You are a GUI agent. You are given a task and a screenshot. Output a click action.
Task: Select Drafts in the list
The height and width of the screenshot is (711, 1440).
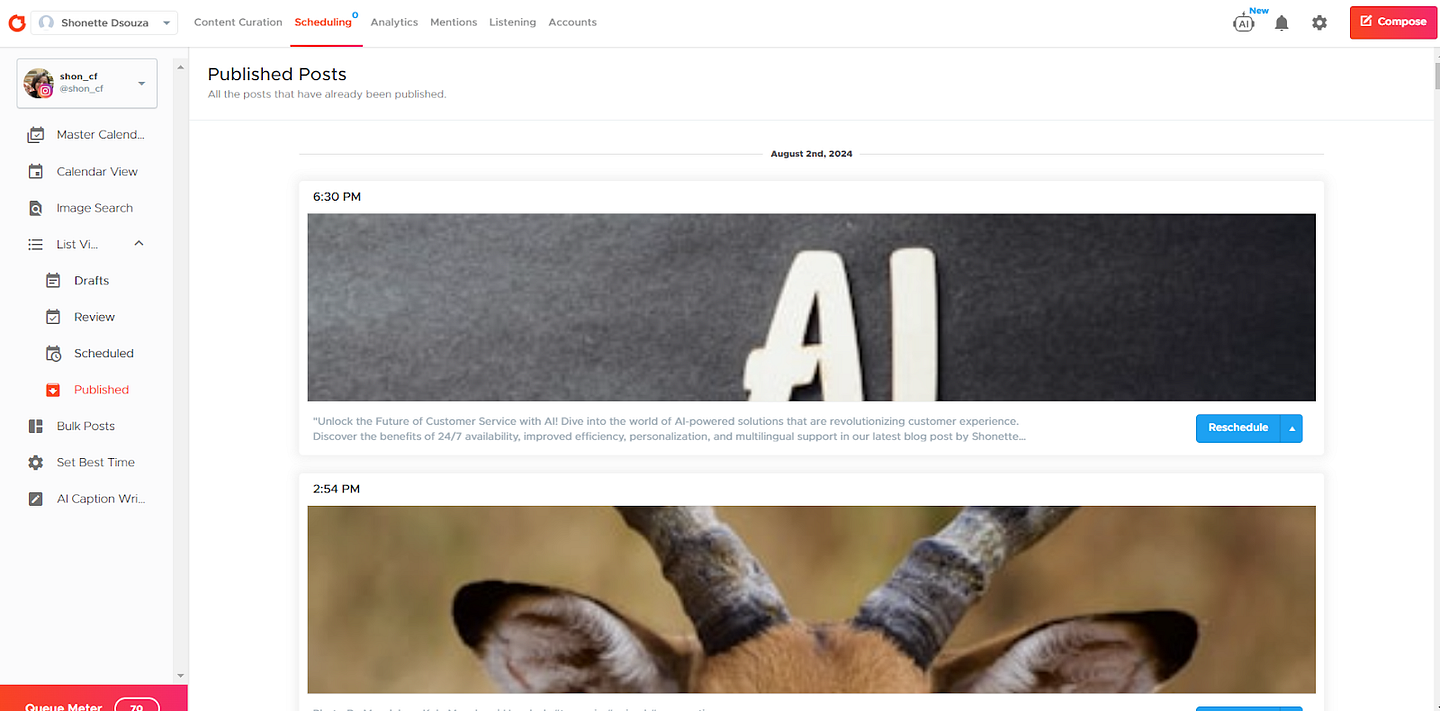[91, 281]
